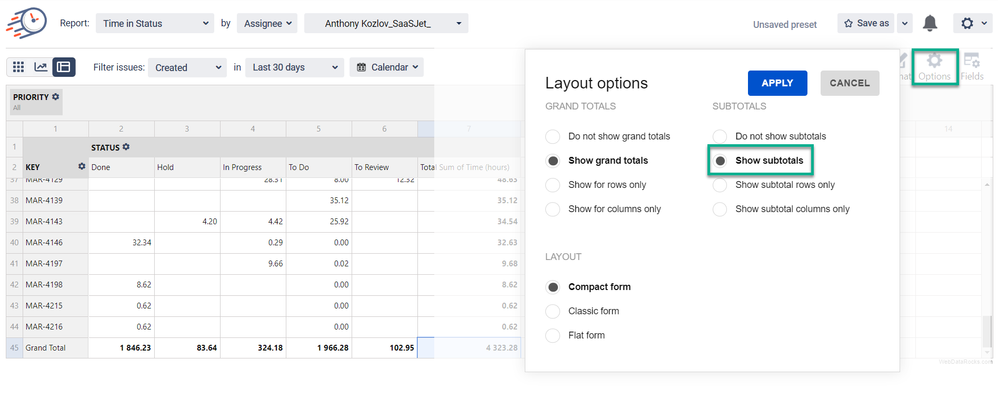Select the MAR-4215 row key
The image size is (998, 399).
click(x=56, y=305)
